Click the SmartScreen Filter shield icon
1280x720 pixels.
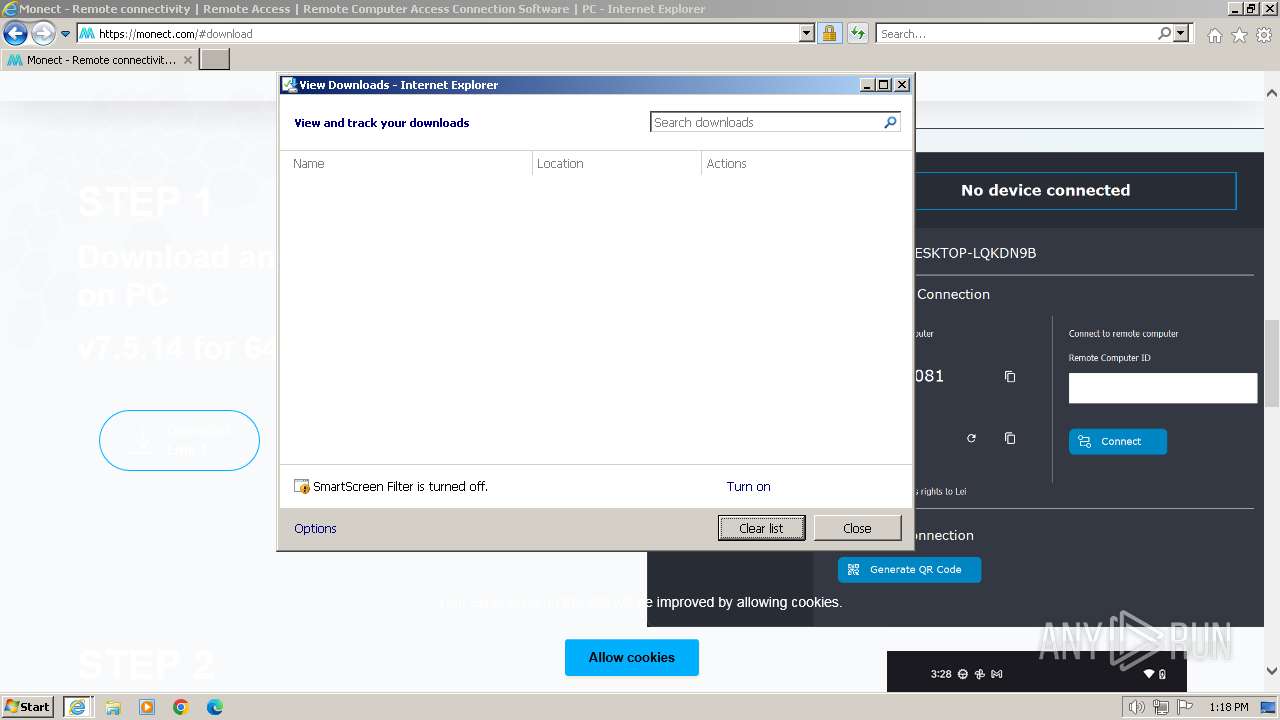point(302,487)
